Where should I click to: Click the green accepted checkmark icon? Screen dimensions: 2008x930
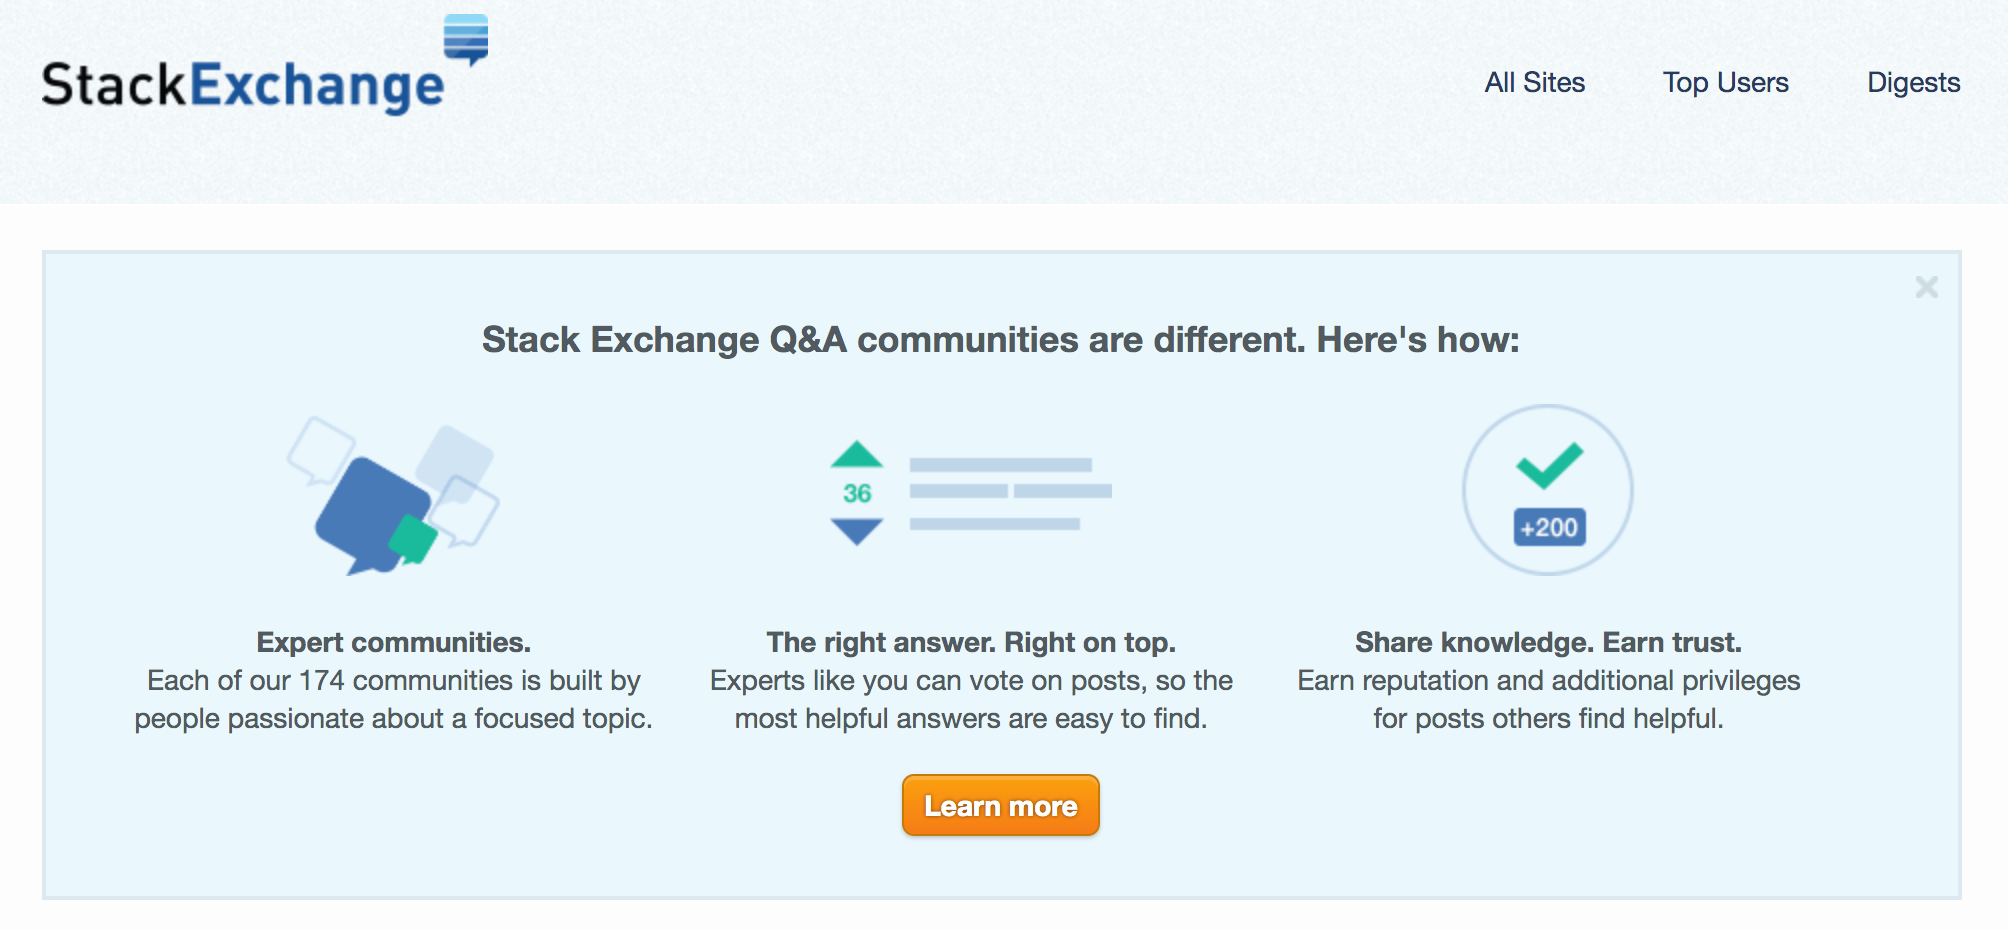coord(1549,464)
